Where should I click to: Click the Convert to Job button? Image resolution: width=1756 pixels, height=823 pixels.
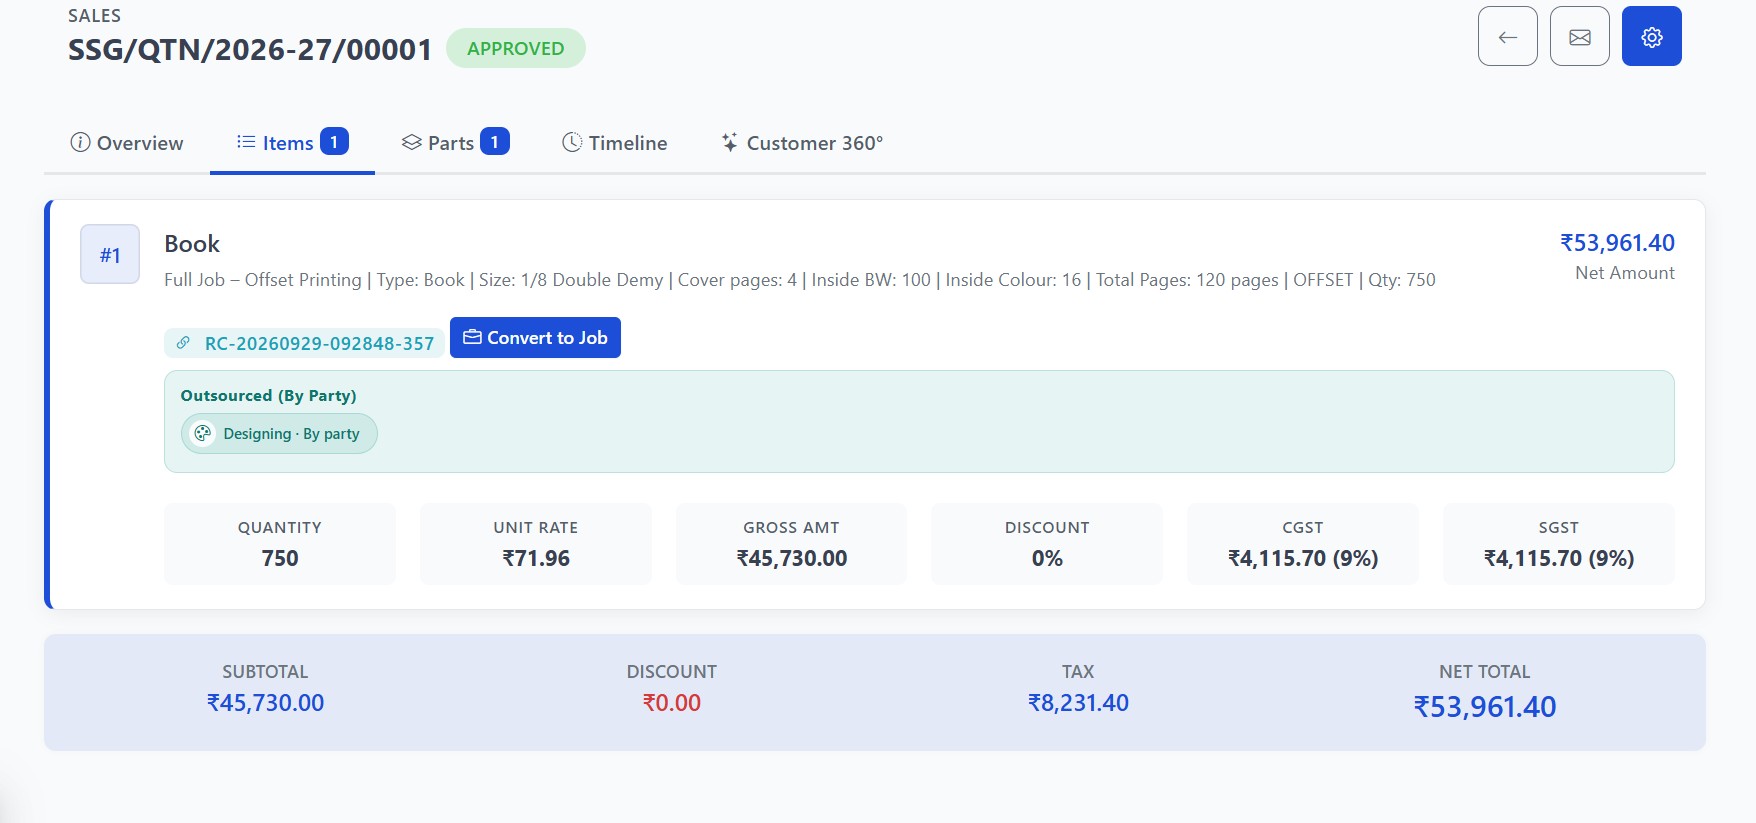535,337
